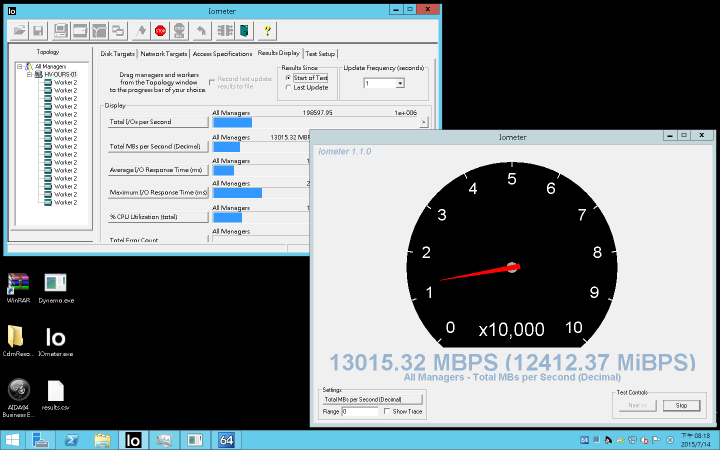Click the disconnect workers toolbar icon
Screen dimensions: 720x450
point(225,31)
